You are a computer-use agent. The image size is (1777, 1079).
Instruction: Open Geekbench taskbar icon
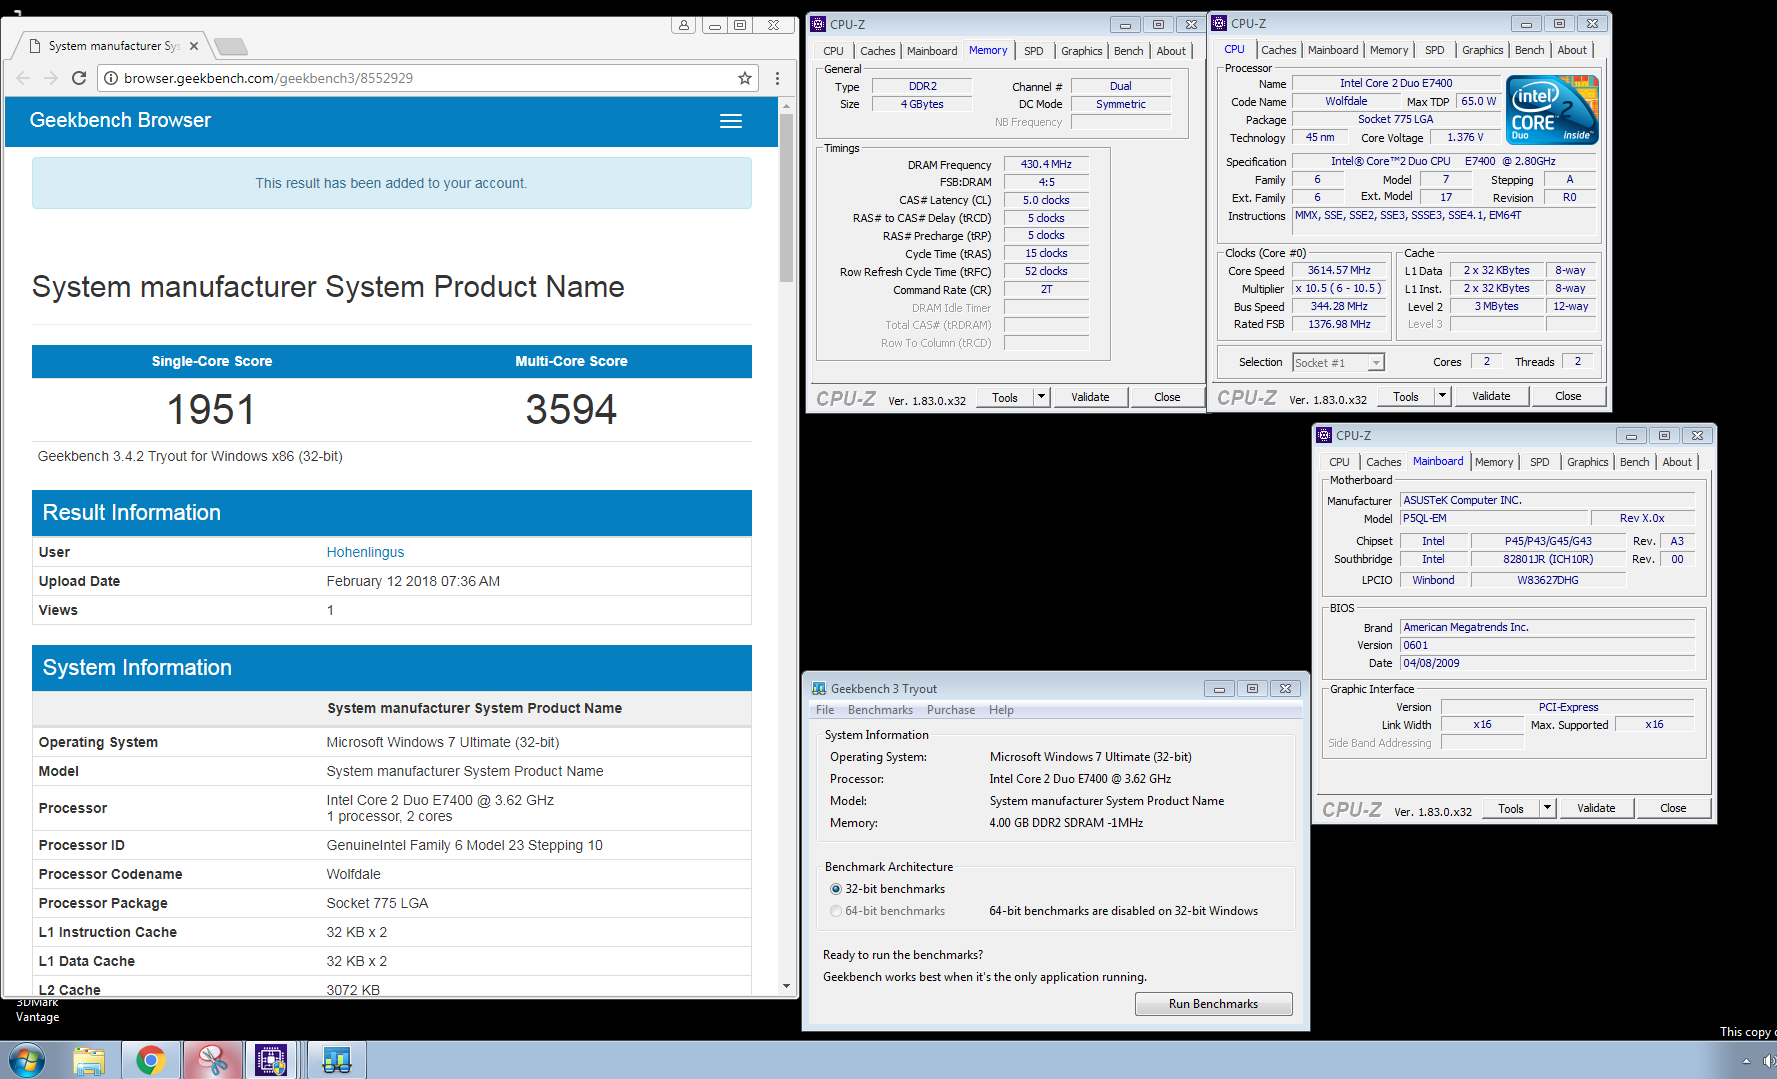point(336,1060)
